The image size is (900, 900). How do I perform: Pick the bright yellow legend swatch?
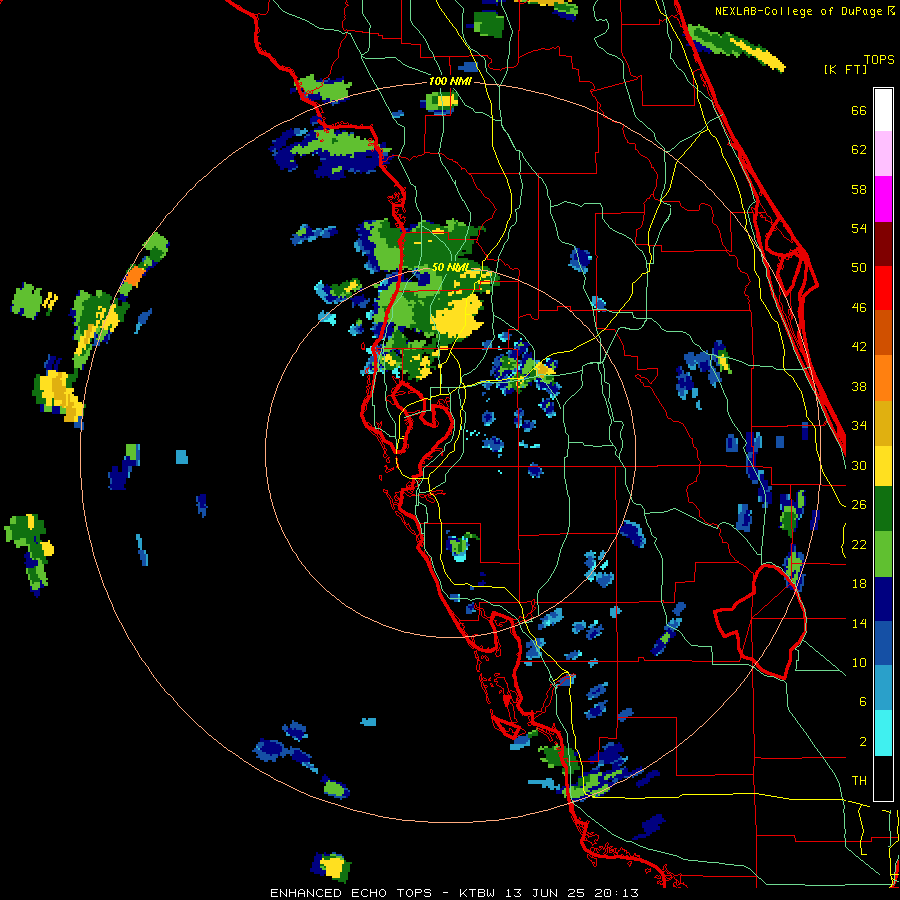click(883, 466)
